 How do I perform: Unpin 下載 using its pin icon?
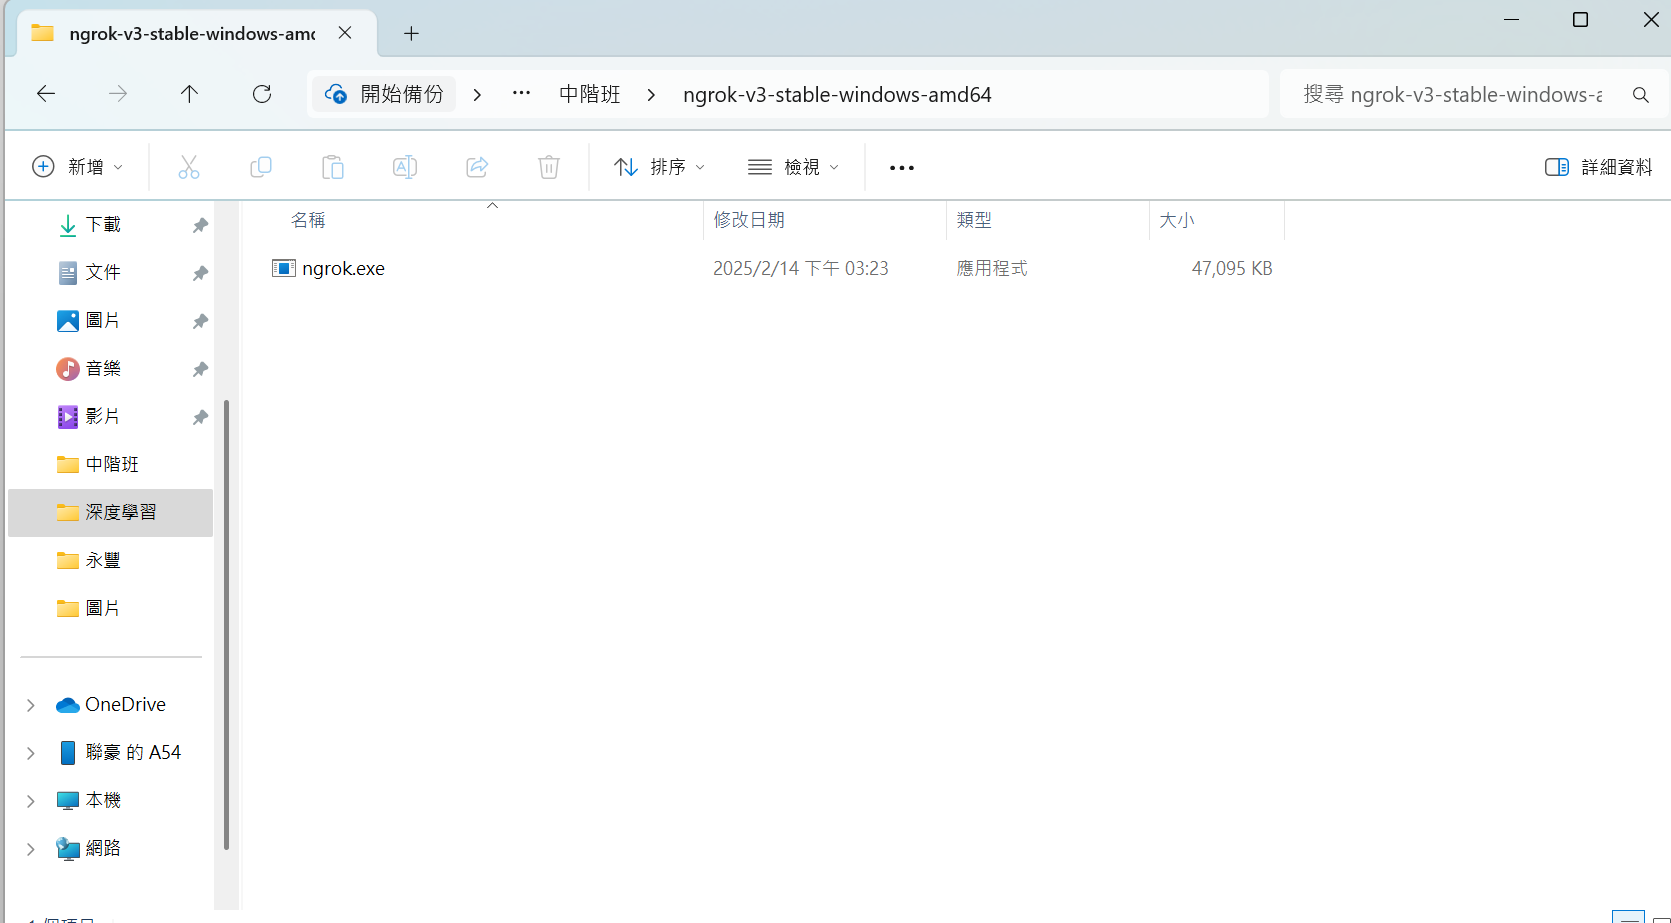pos(200,225)
